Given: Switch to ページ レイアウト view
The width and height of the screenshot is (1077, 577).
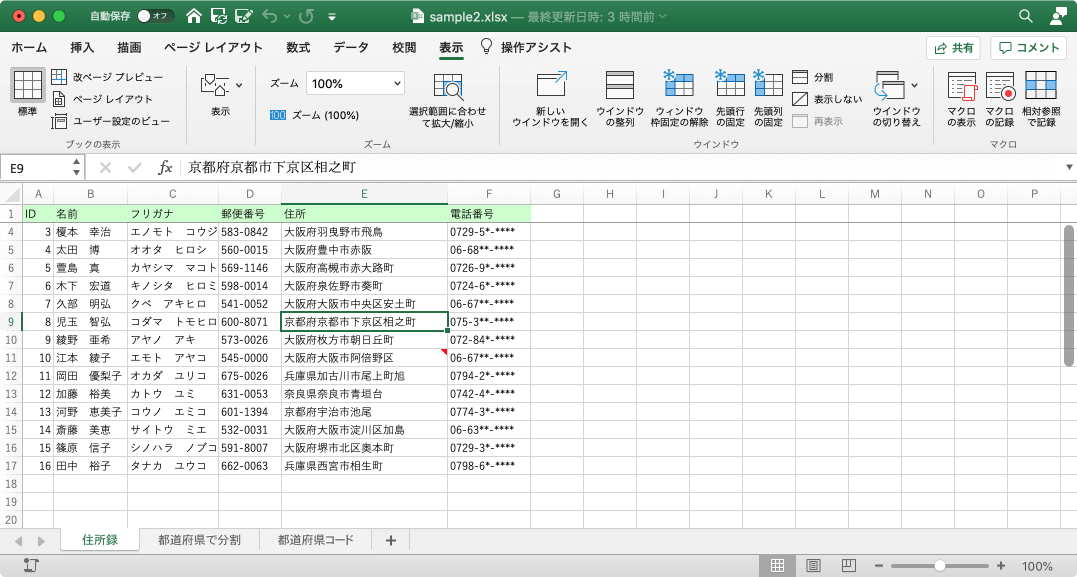Looking at the screenshot, I should point(102,99).
